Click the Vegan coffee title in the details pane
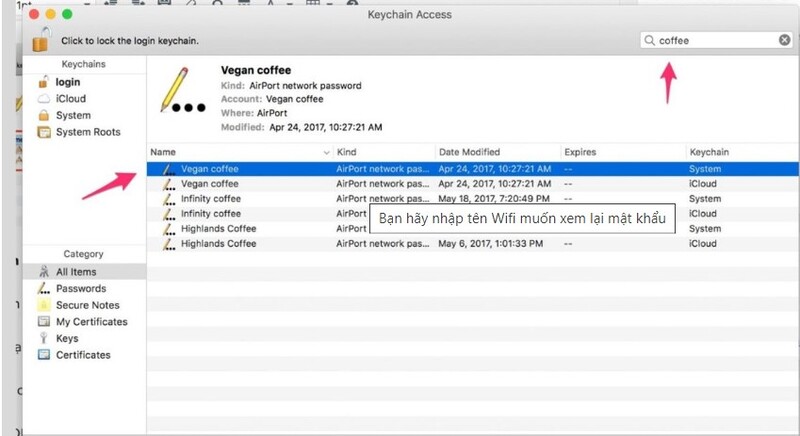This screenshot has height=436, width=800. pyautogui.click(x=256, y=70)
